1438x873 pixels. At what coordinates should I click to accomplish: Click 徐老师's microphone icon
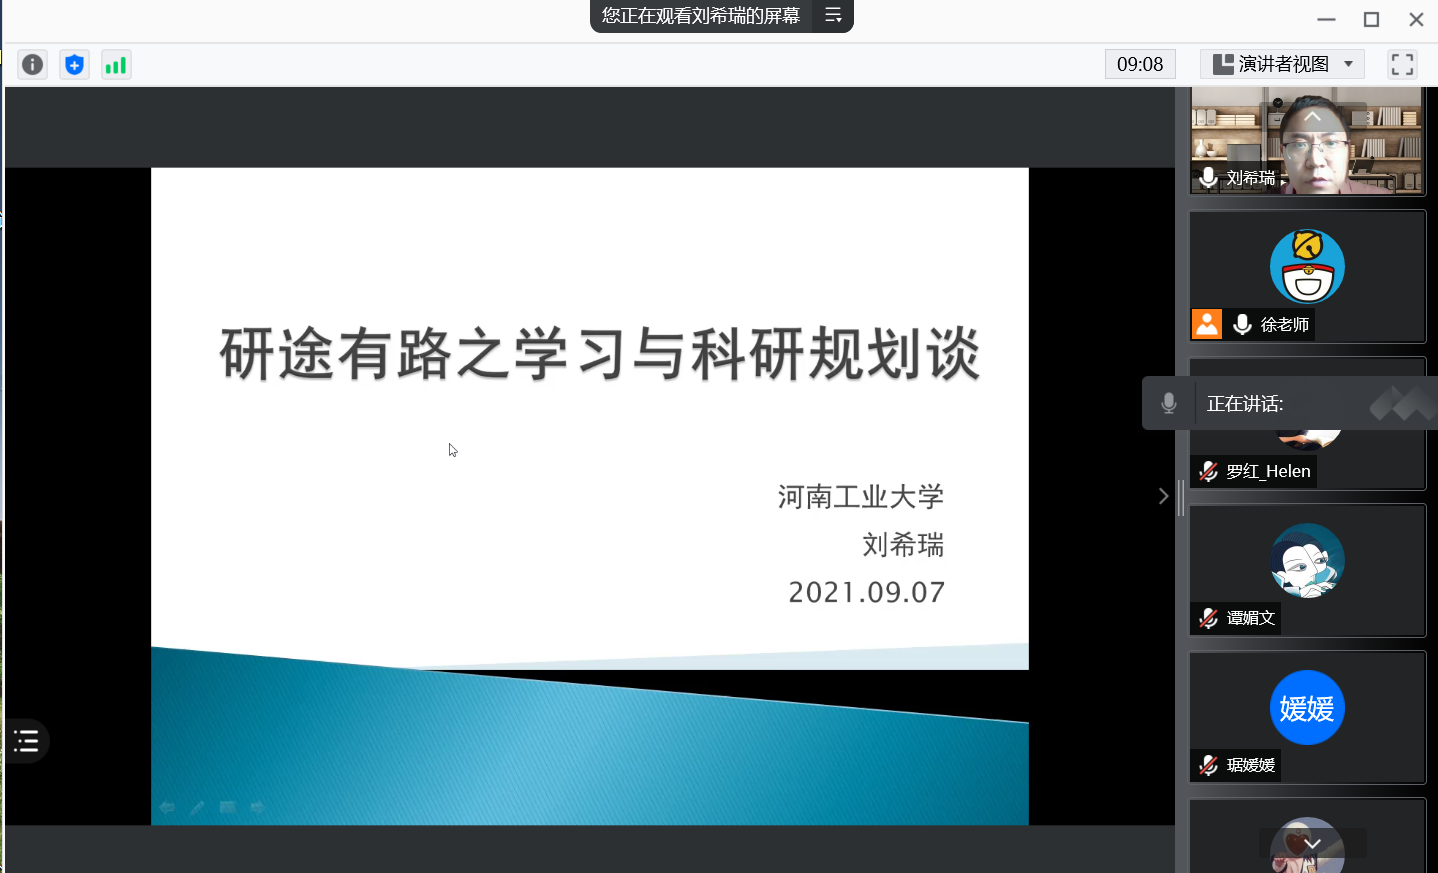[x=1243, y=324]
